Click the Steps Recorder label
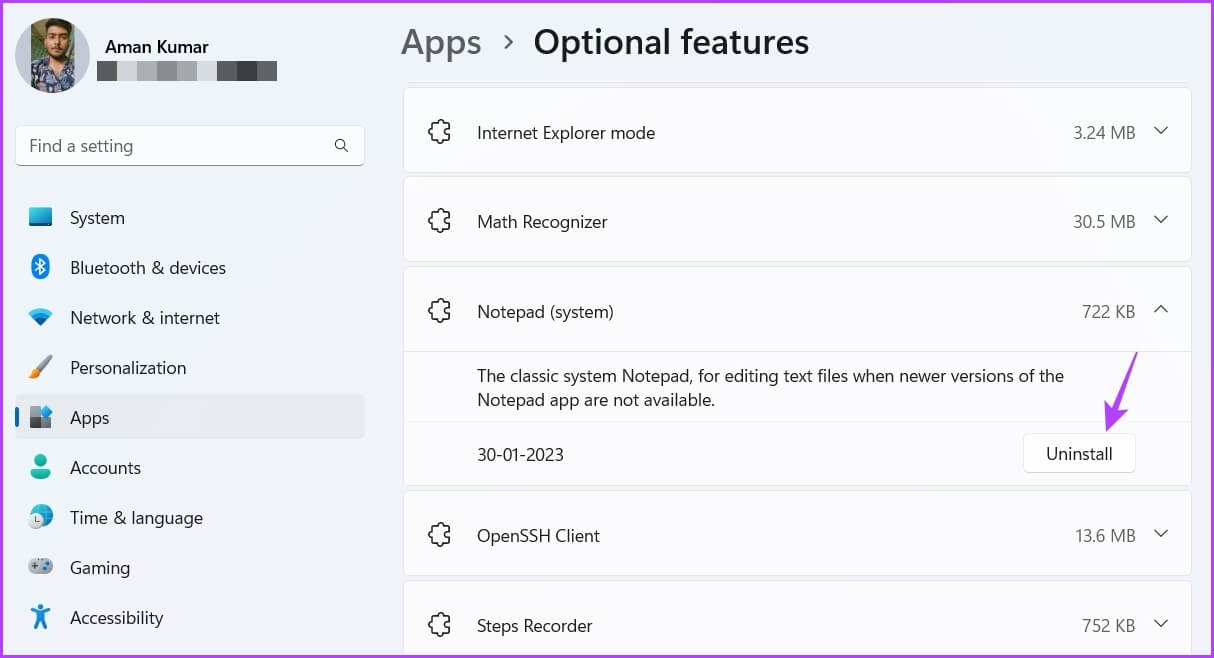The width and height of the screenshot is (1214, 658). click(x=535, y=625)
